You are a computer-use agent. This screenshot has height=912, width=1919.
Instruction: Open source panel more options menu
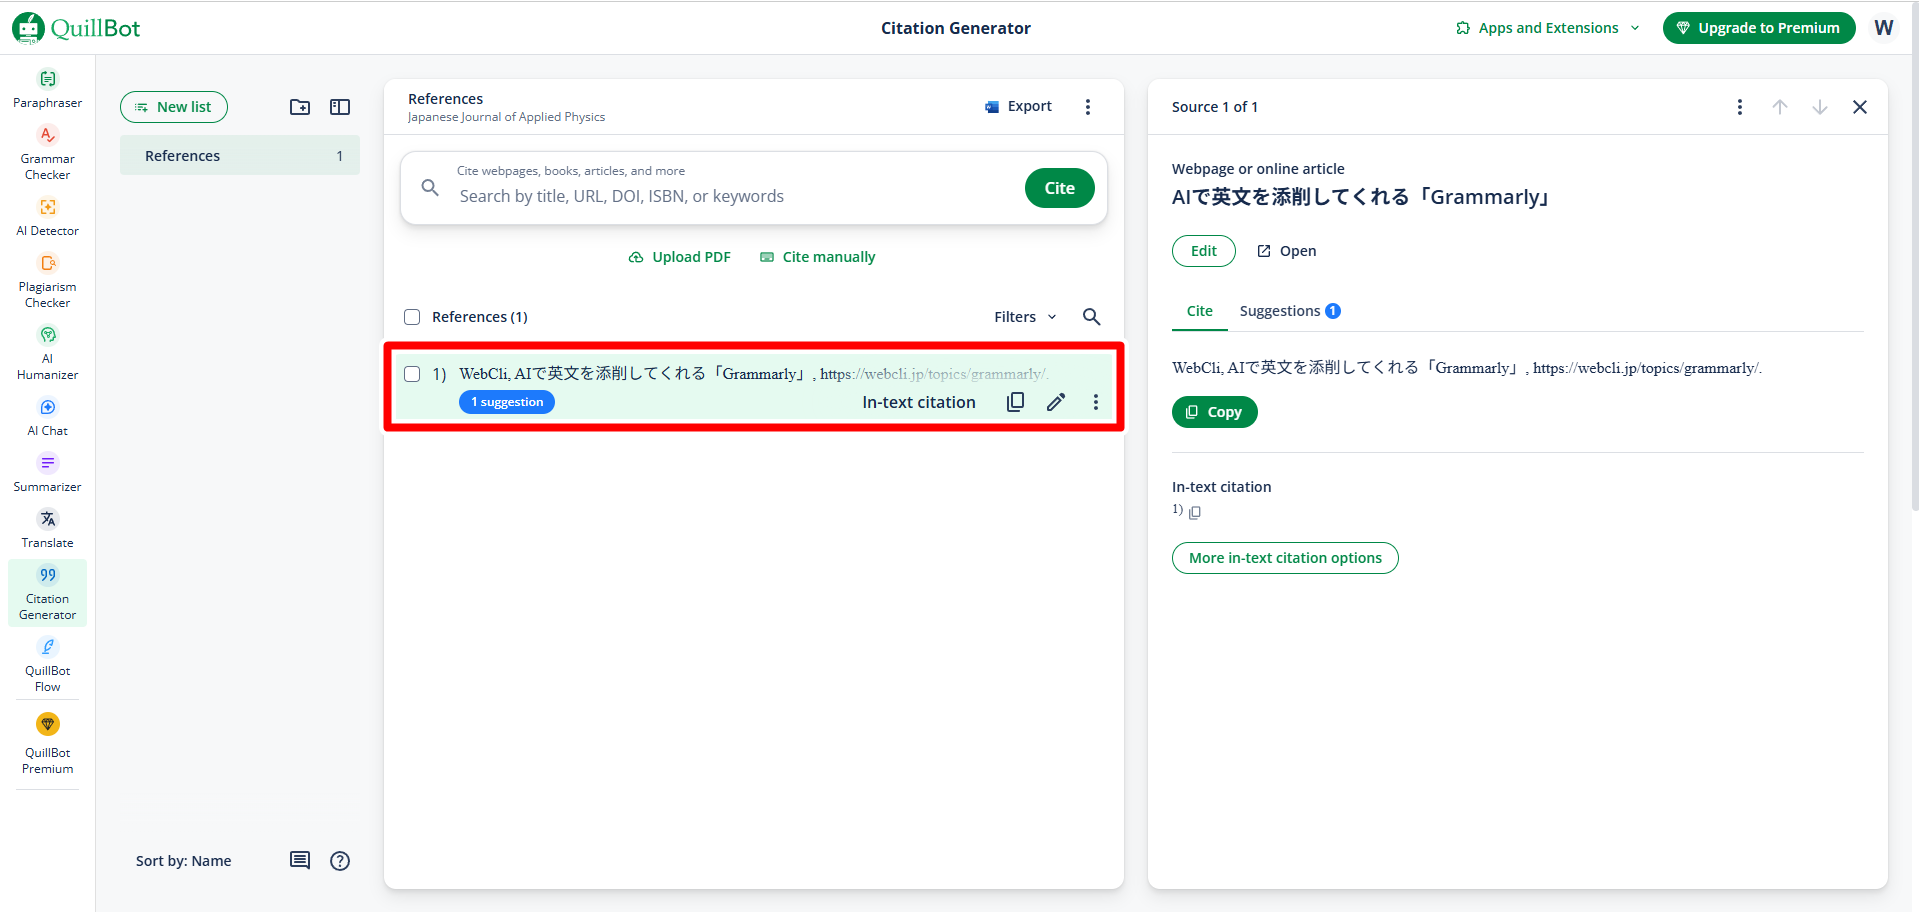tap(1740, 107)
